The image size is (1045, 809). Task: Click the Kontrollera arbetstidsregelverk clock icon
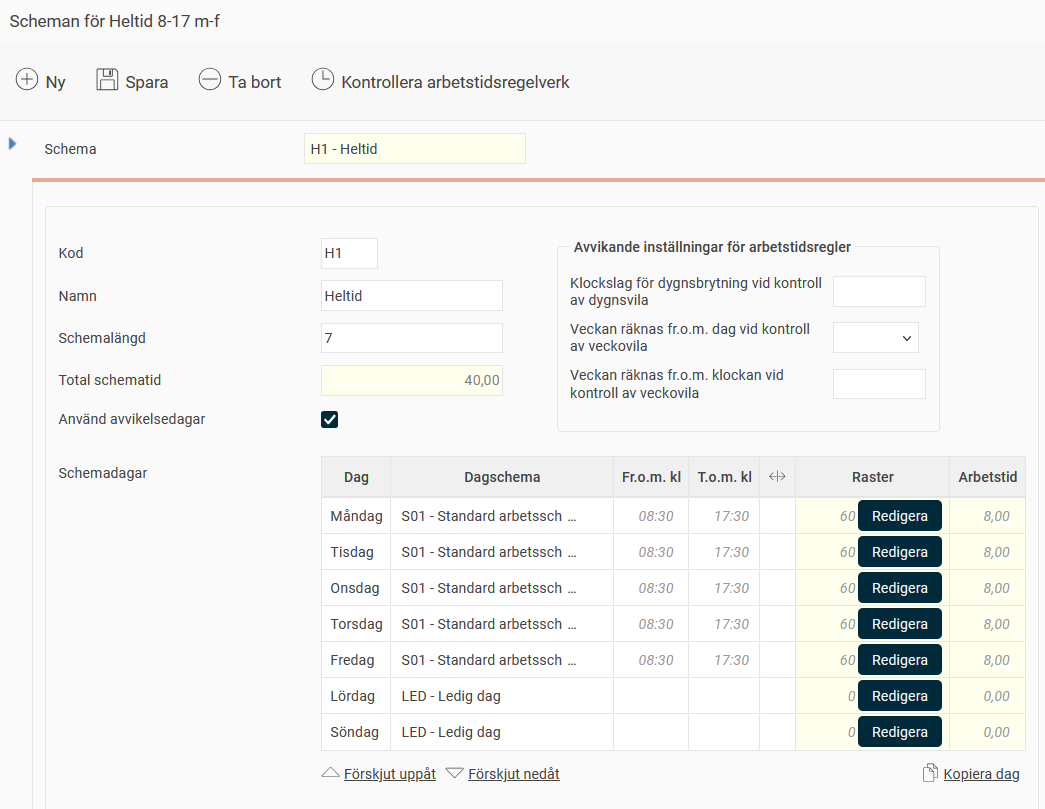click(x=322, y=80)
